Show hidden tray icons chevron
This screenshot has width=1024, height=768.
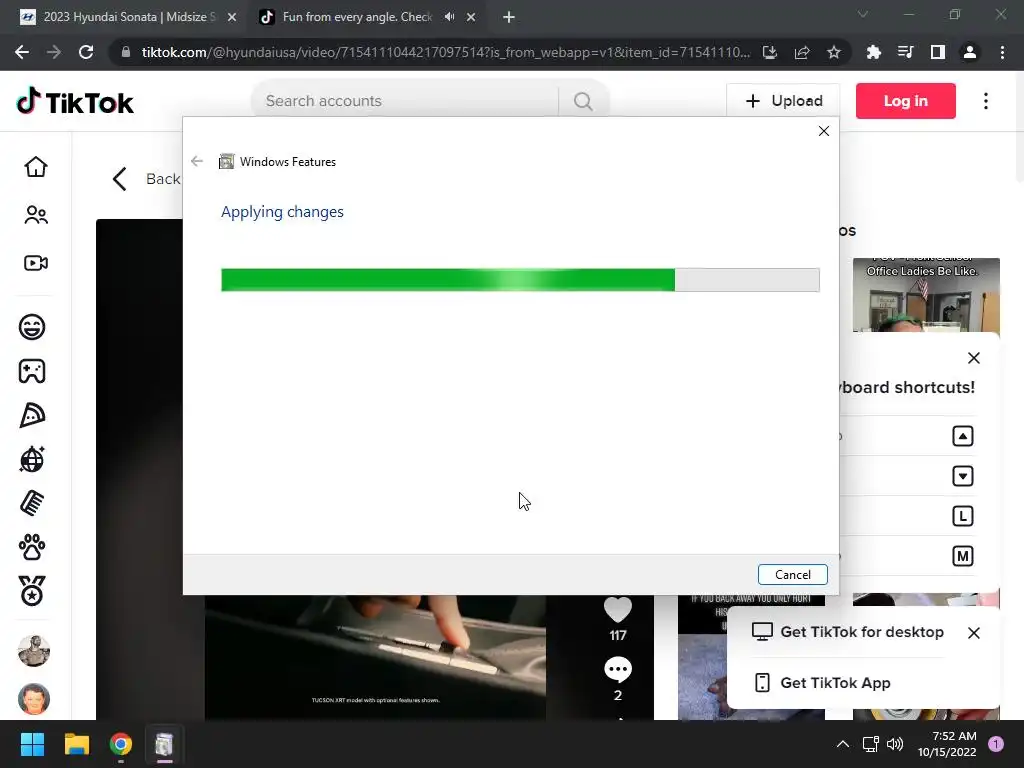[842, 744]
